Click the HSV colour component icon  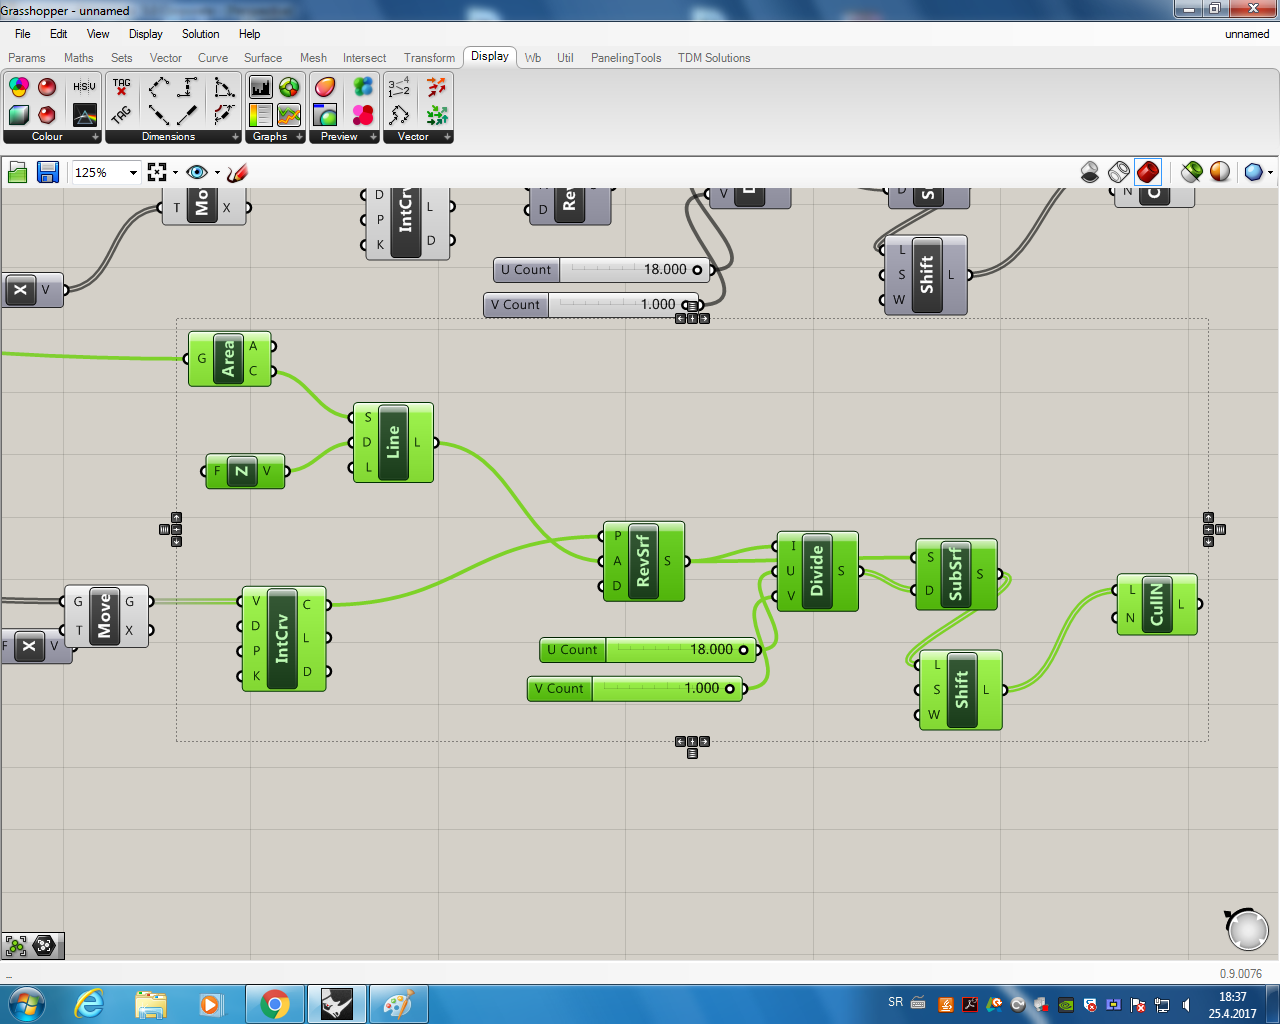pyautogui.click(x=85, y=87)
